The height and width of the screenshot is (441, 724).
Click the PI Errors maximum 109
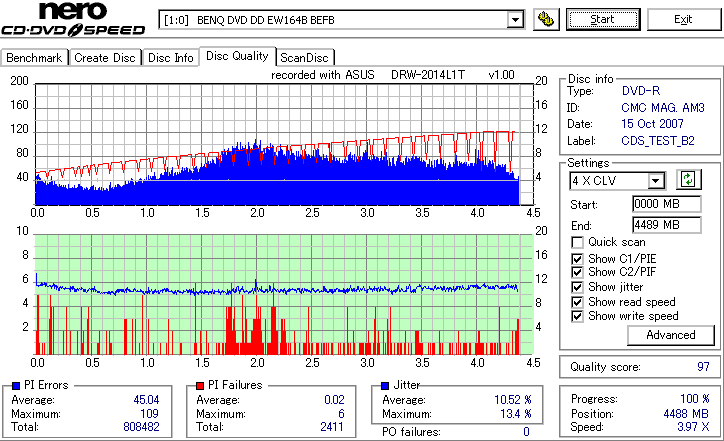tap(150, 414)
